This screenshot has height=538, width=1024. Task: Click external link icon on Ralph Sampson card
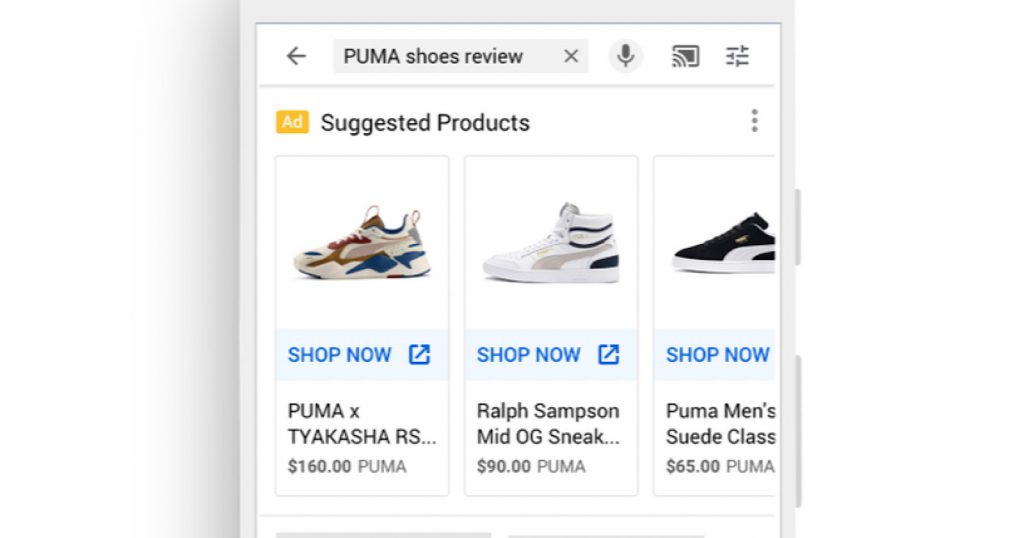click(x=608, y=354)
